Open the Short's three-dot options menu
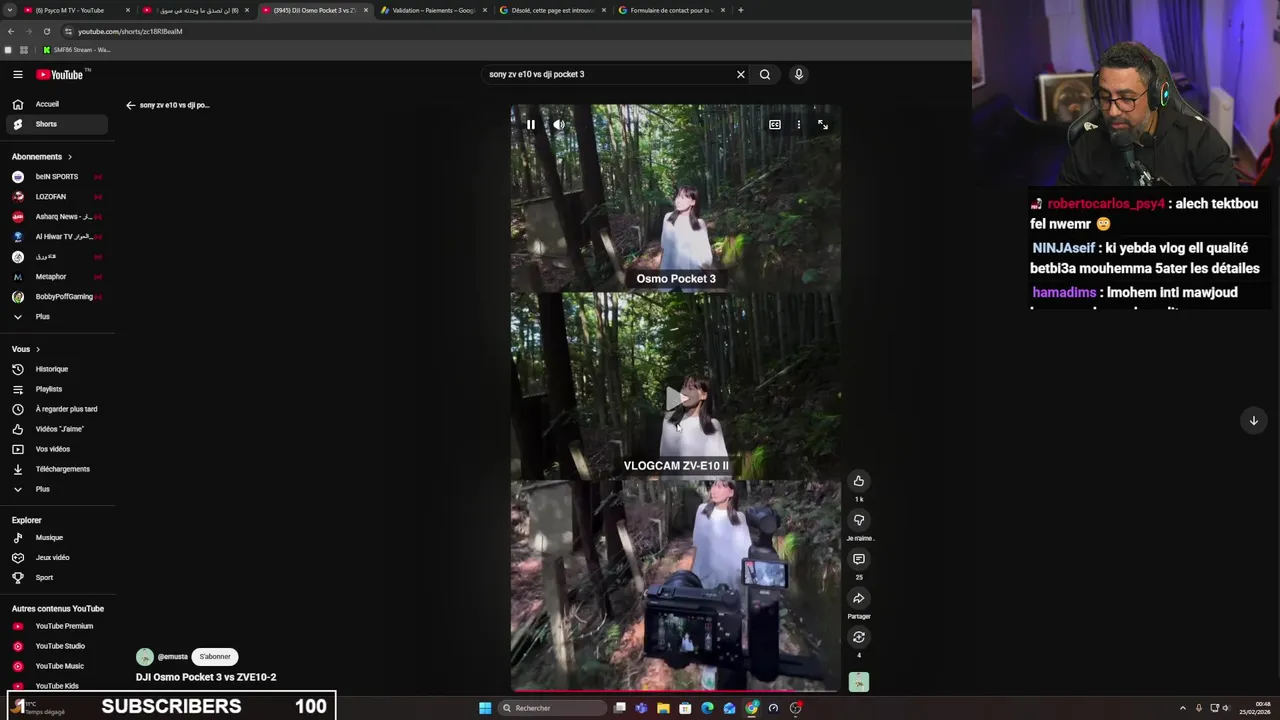Screen dimensions: 1280x720 point(798,125)
